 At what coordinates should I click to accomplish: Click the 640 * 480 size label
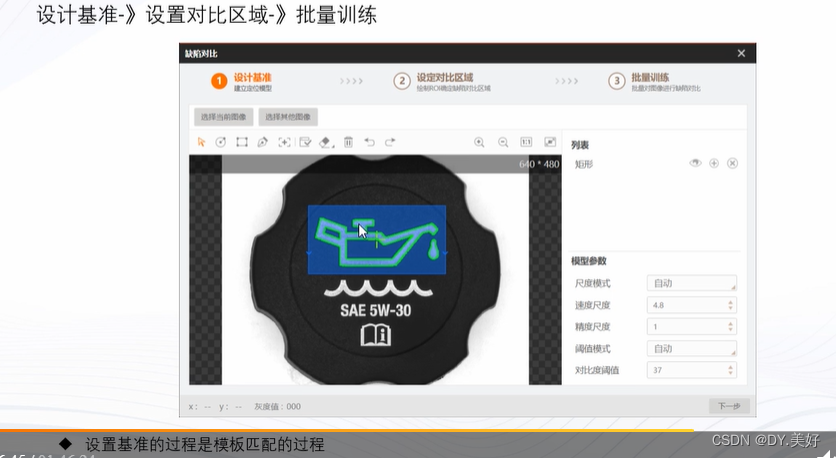[539, 164]
